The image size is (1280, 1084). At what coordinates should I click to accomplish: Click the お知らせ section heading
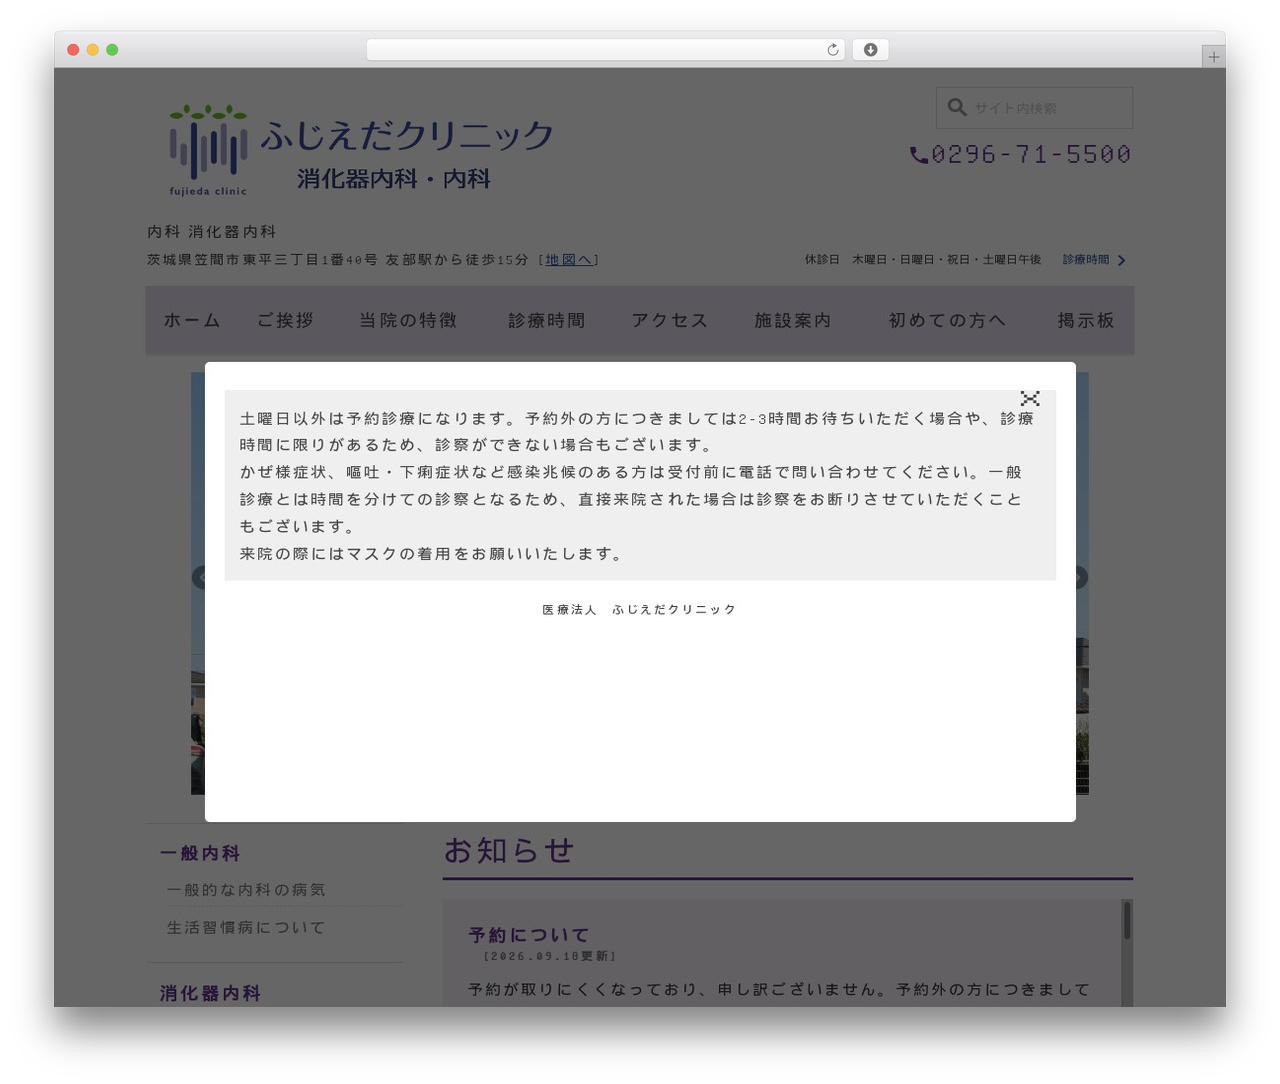pos(509,850)
